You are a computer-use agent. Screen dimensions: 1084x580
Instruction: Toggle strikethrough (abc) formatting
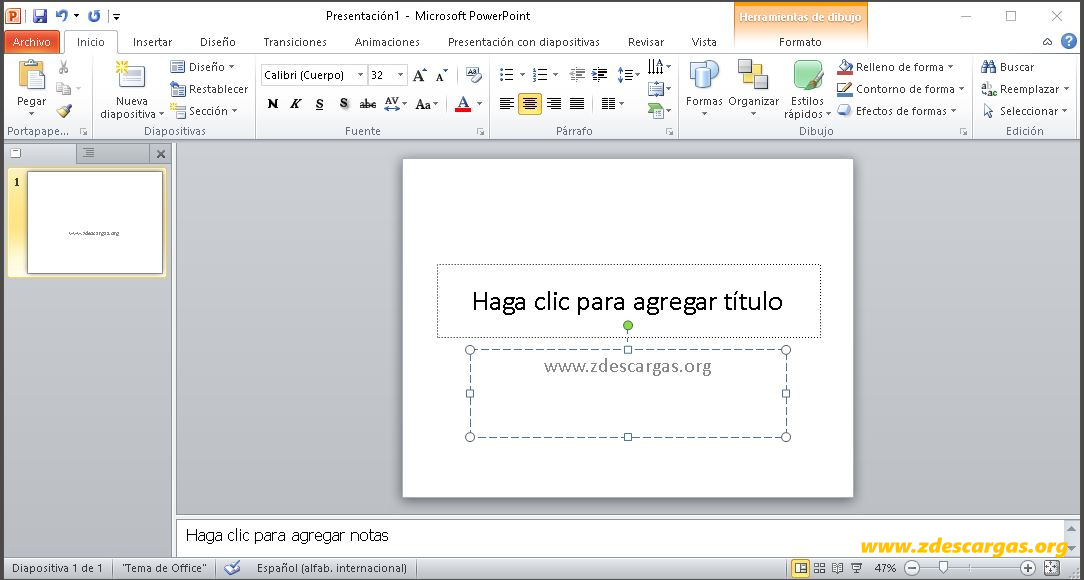click(x=368, y=104)
